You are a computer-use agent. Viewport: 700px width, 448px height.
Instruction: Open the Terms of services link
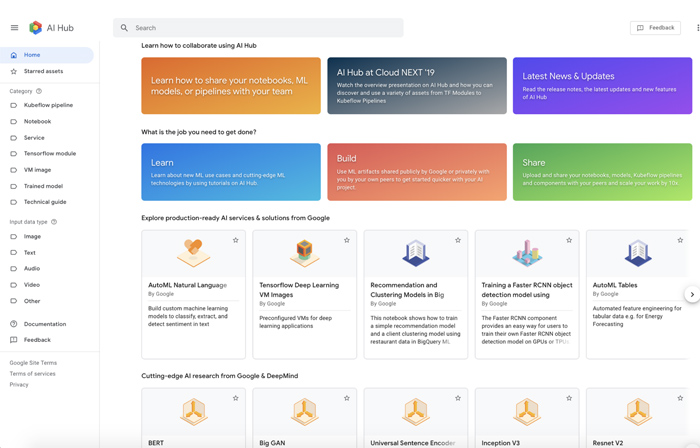pyautogui.click(x=32, y=374)
